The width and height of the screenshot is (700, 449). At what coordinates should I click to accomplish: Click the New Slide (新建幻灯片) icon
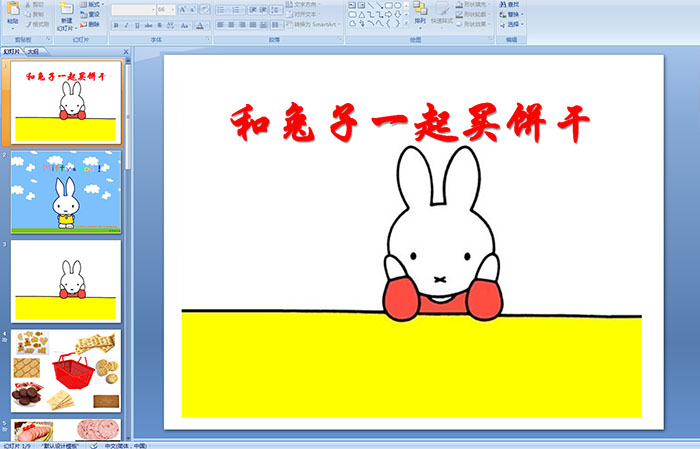click(x=67, y=9)
